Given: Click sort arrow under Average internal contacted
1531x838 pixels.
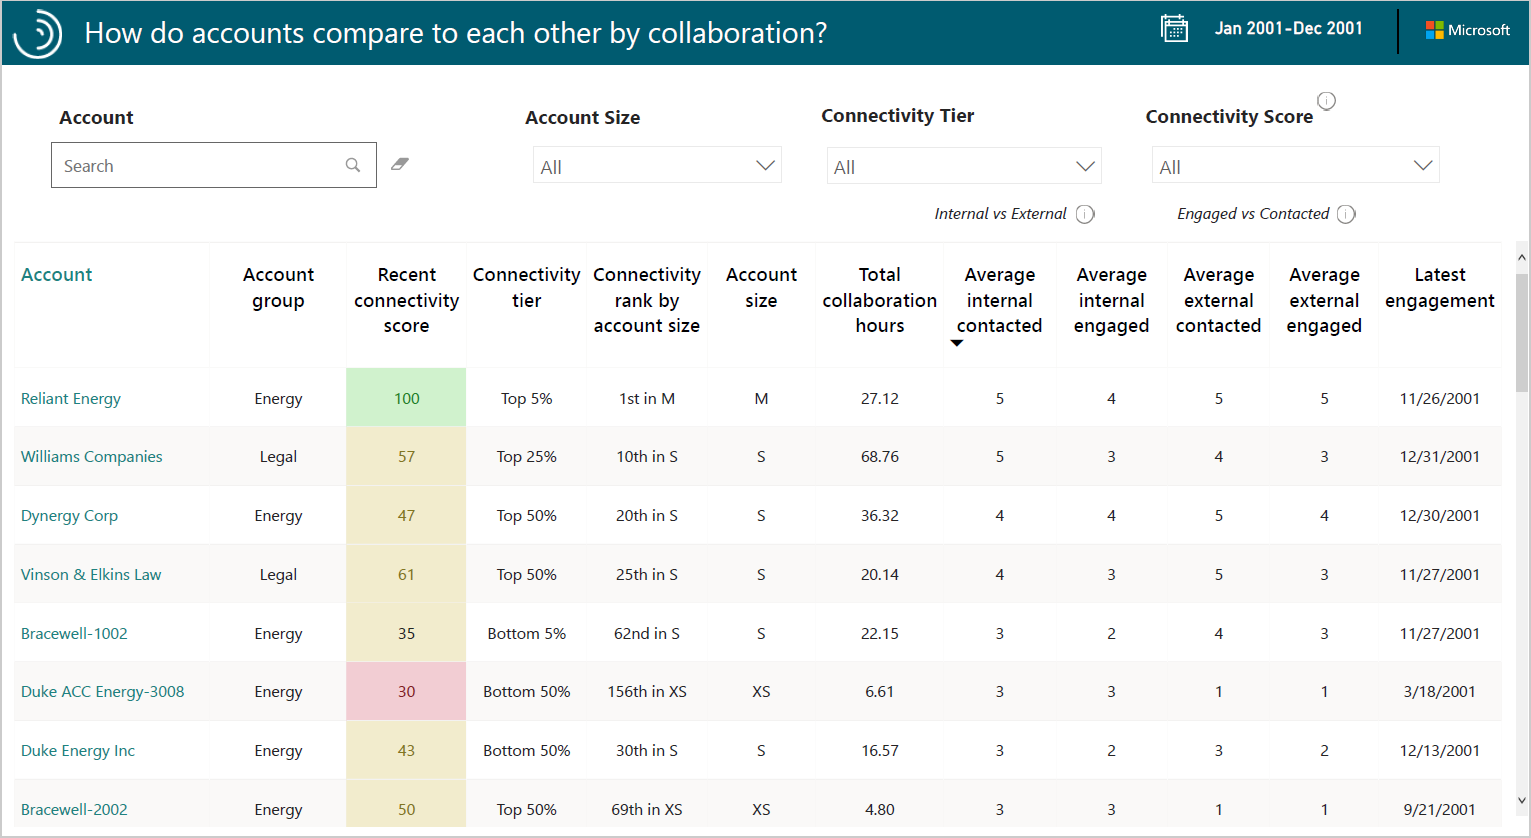Looking at the screenshot, I should 957,343.
